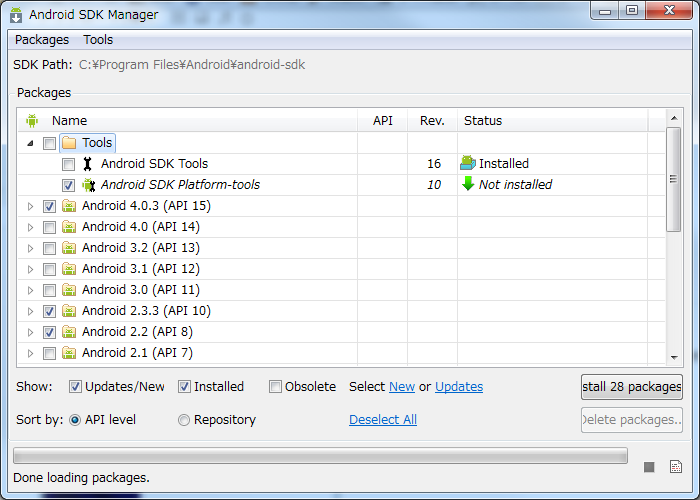Expand the Android 2.3.3 (API 10) node

(x=30, y=311)
